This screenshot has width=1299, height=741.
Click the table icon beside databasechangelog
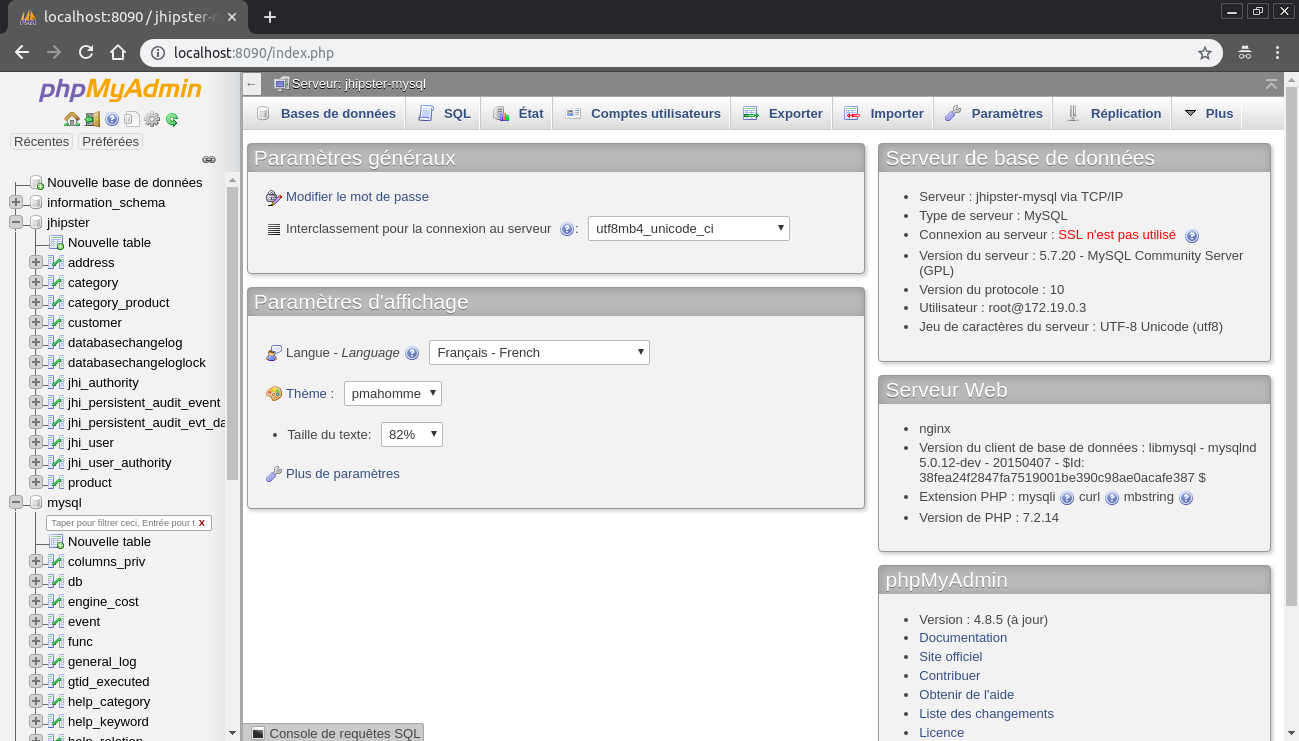click(57, 342)
